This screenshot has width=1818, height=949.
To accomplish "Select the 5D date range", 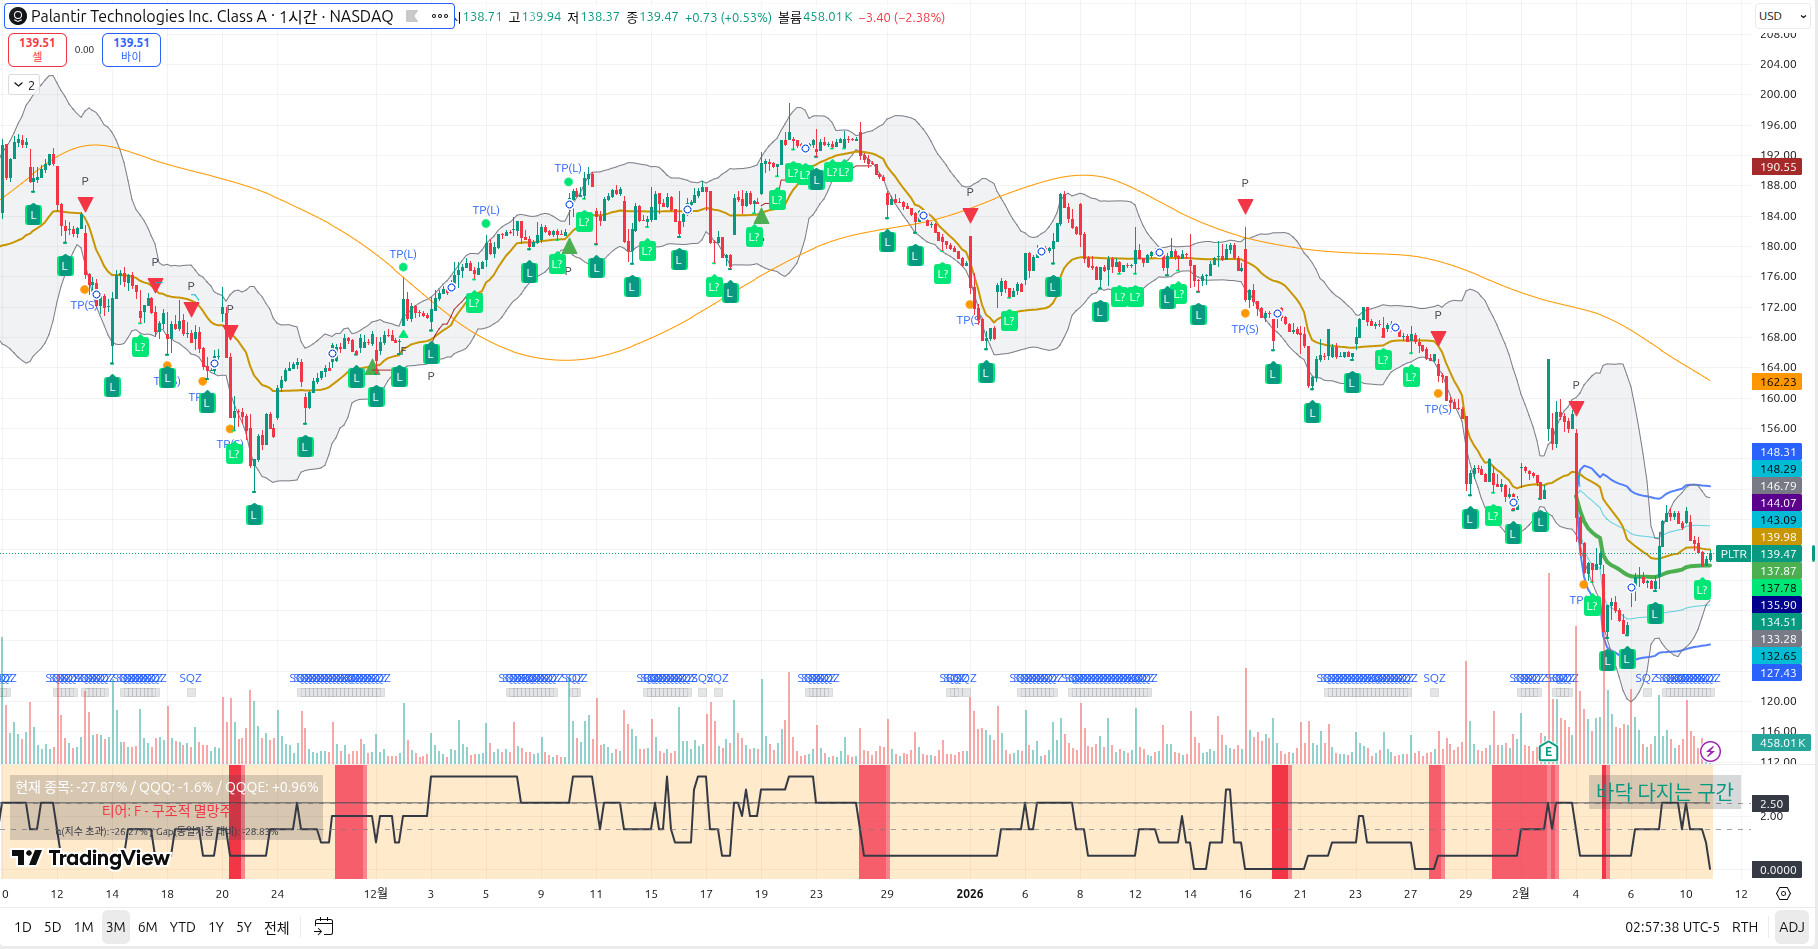I will click(x=53, y=927).
